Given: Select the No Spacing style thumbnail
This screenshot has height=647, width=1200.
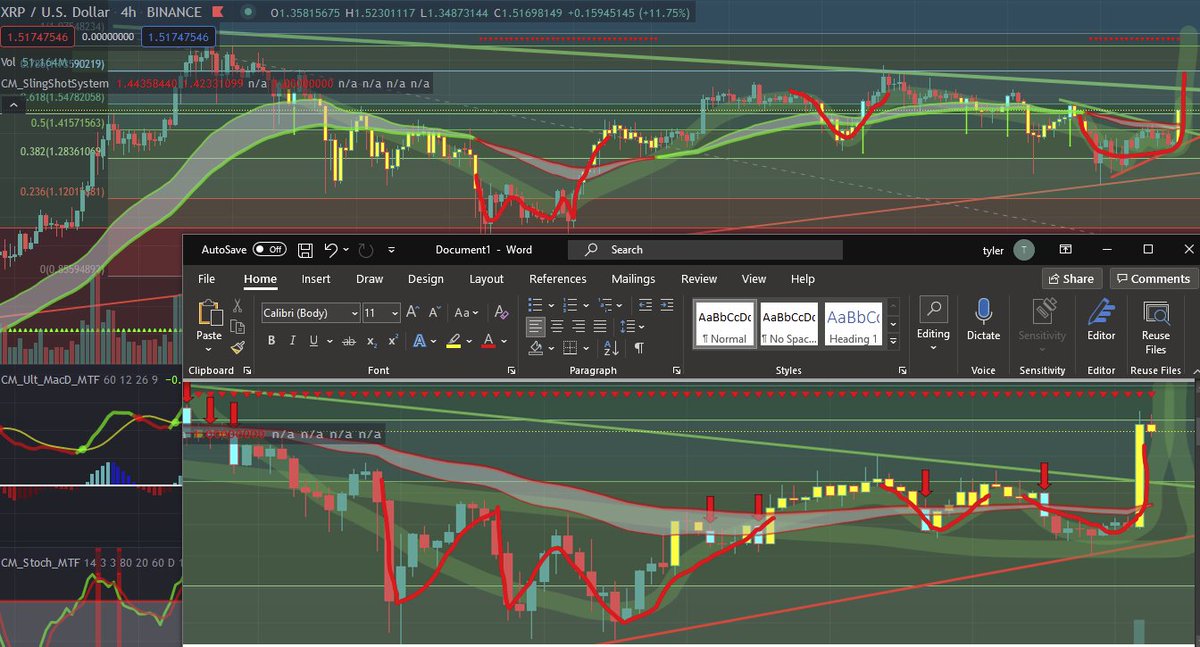Looking at the screenshot, I should click(x=788, y=325).
